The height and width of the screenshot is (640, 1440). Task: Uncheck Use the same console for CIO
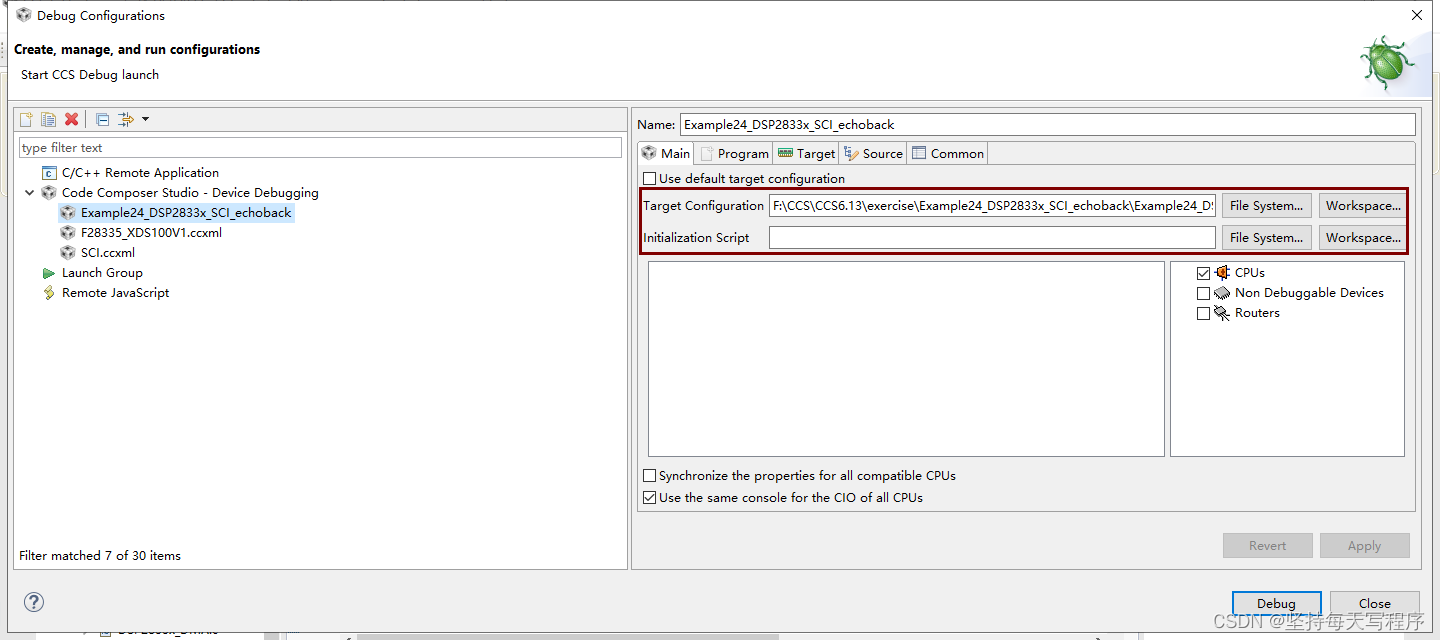[650, 497]
